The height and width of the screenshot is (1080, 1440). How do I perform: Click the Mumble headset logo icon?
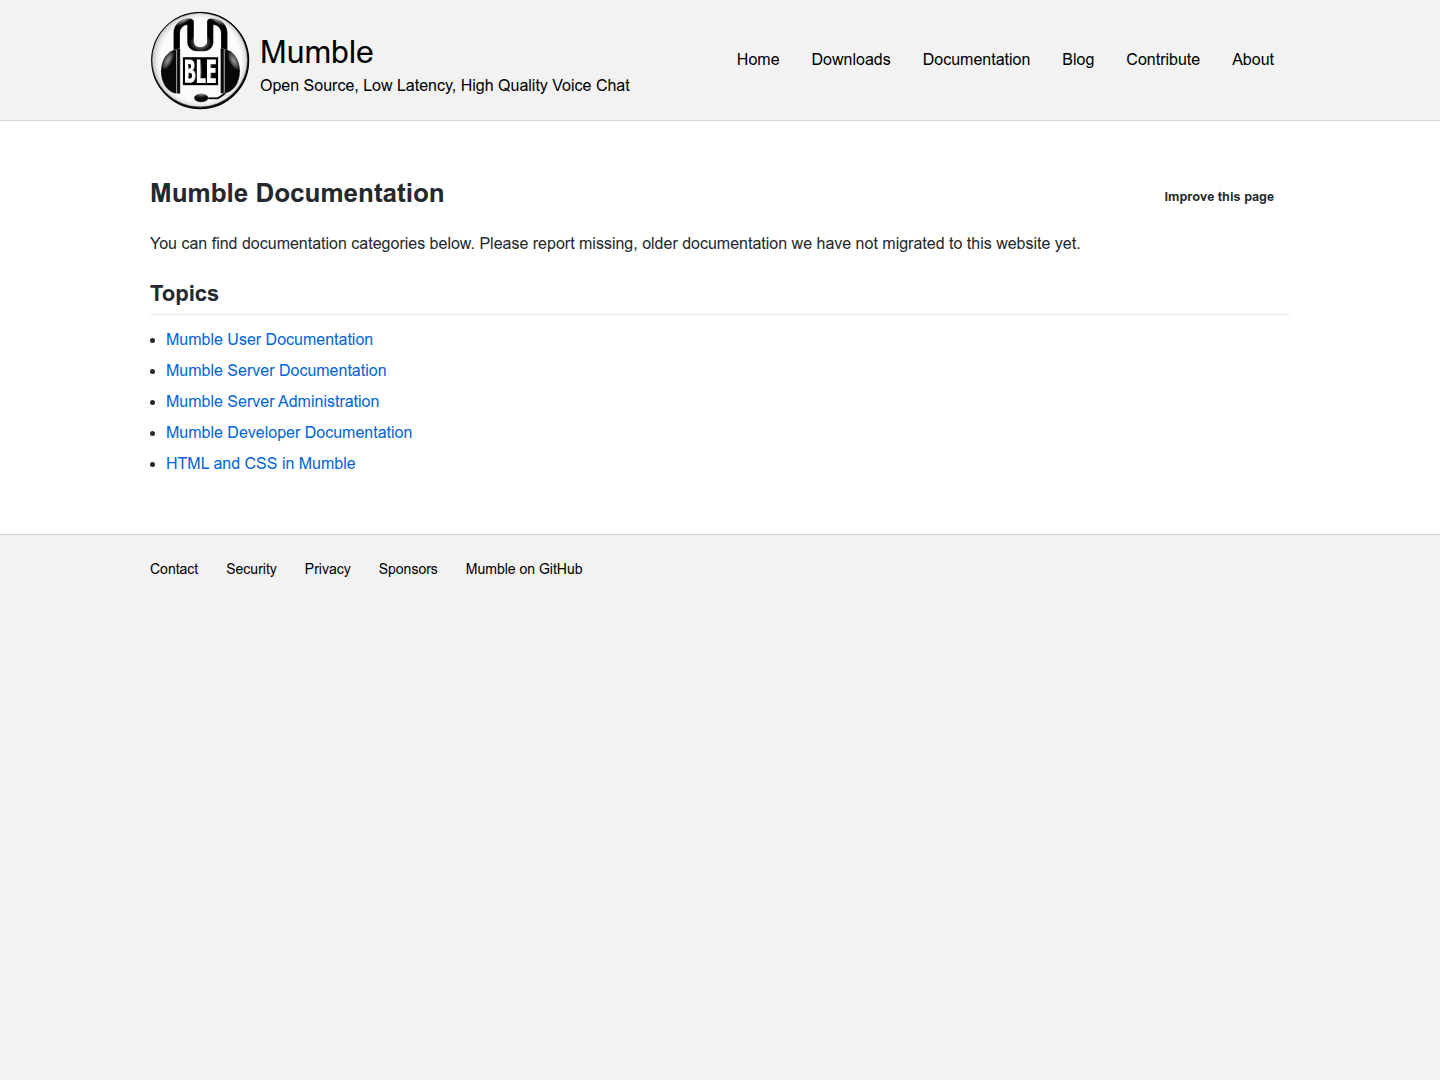200,60
